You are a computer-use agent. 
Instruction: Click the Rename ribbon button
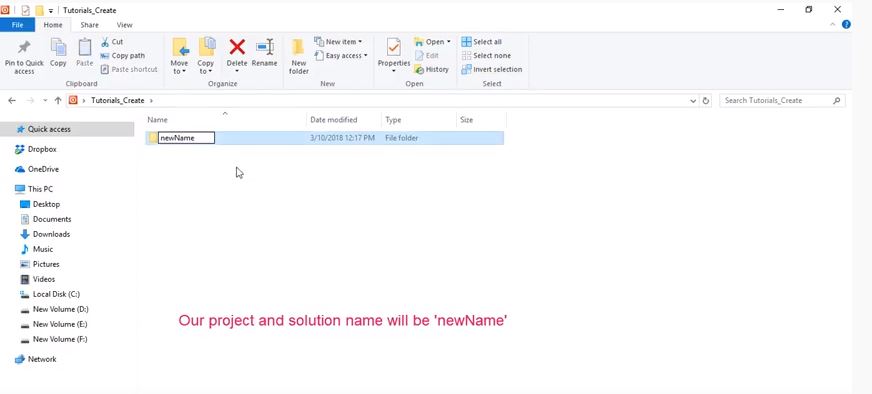[x=264, y=53]
